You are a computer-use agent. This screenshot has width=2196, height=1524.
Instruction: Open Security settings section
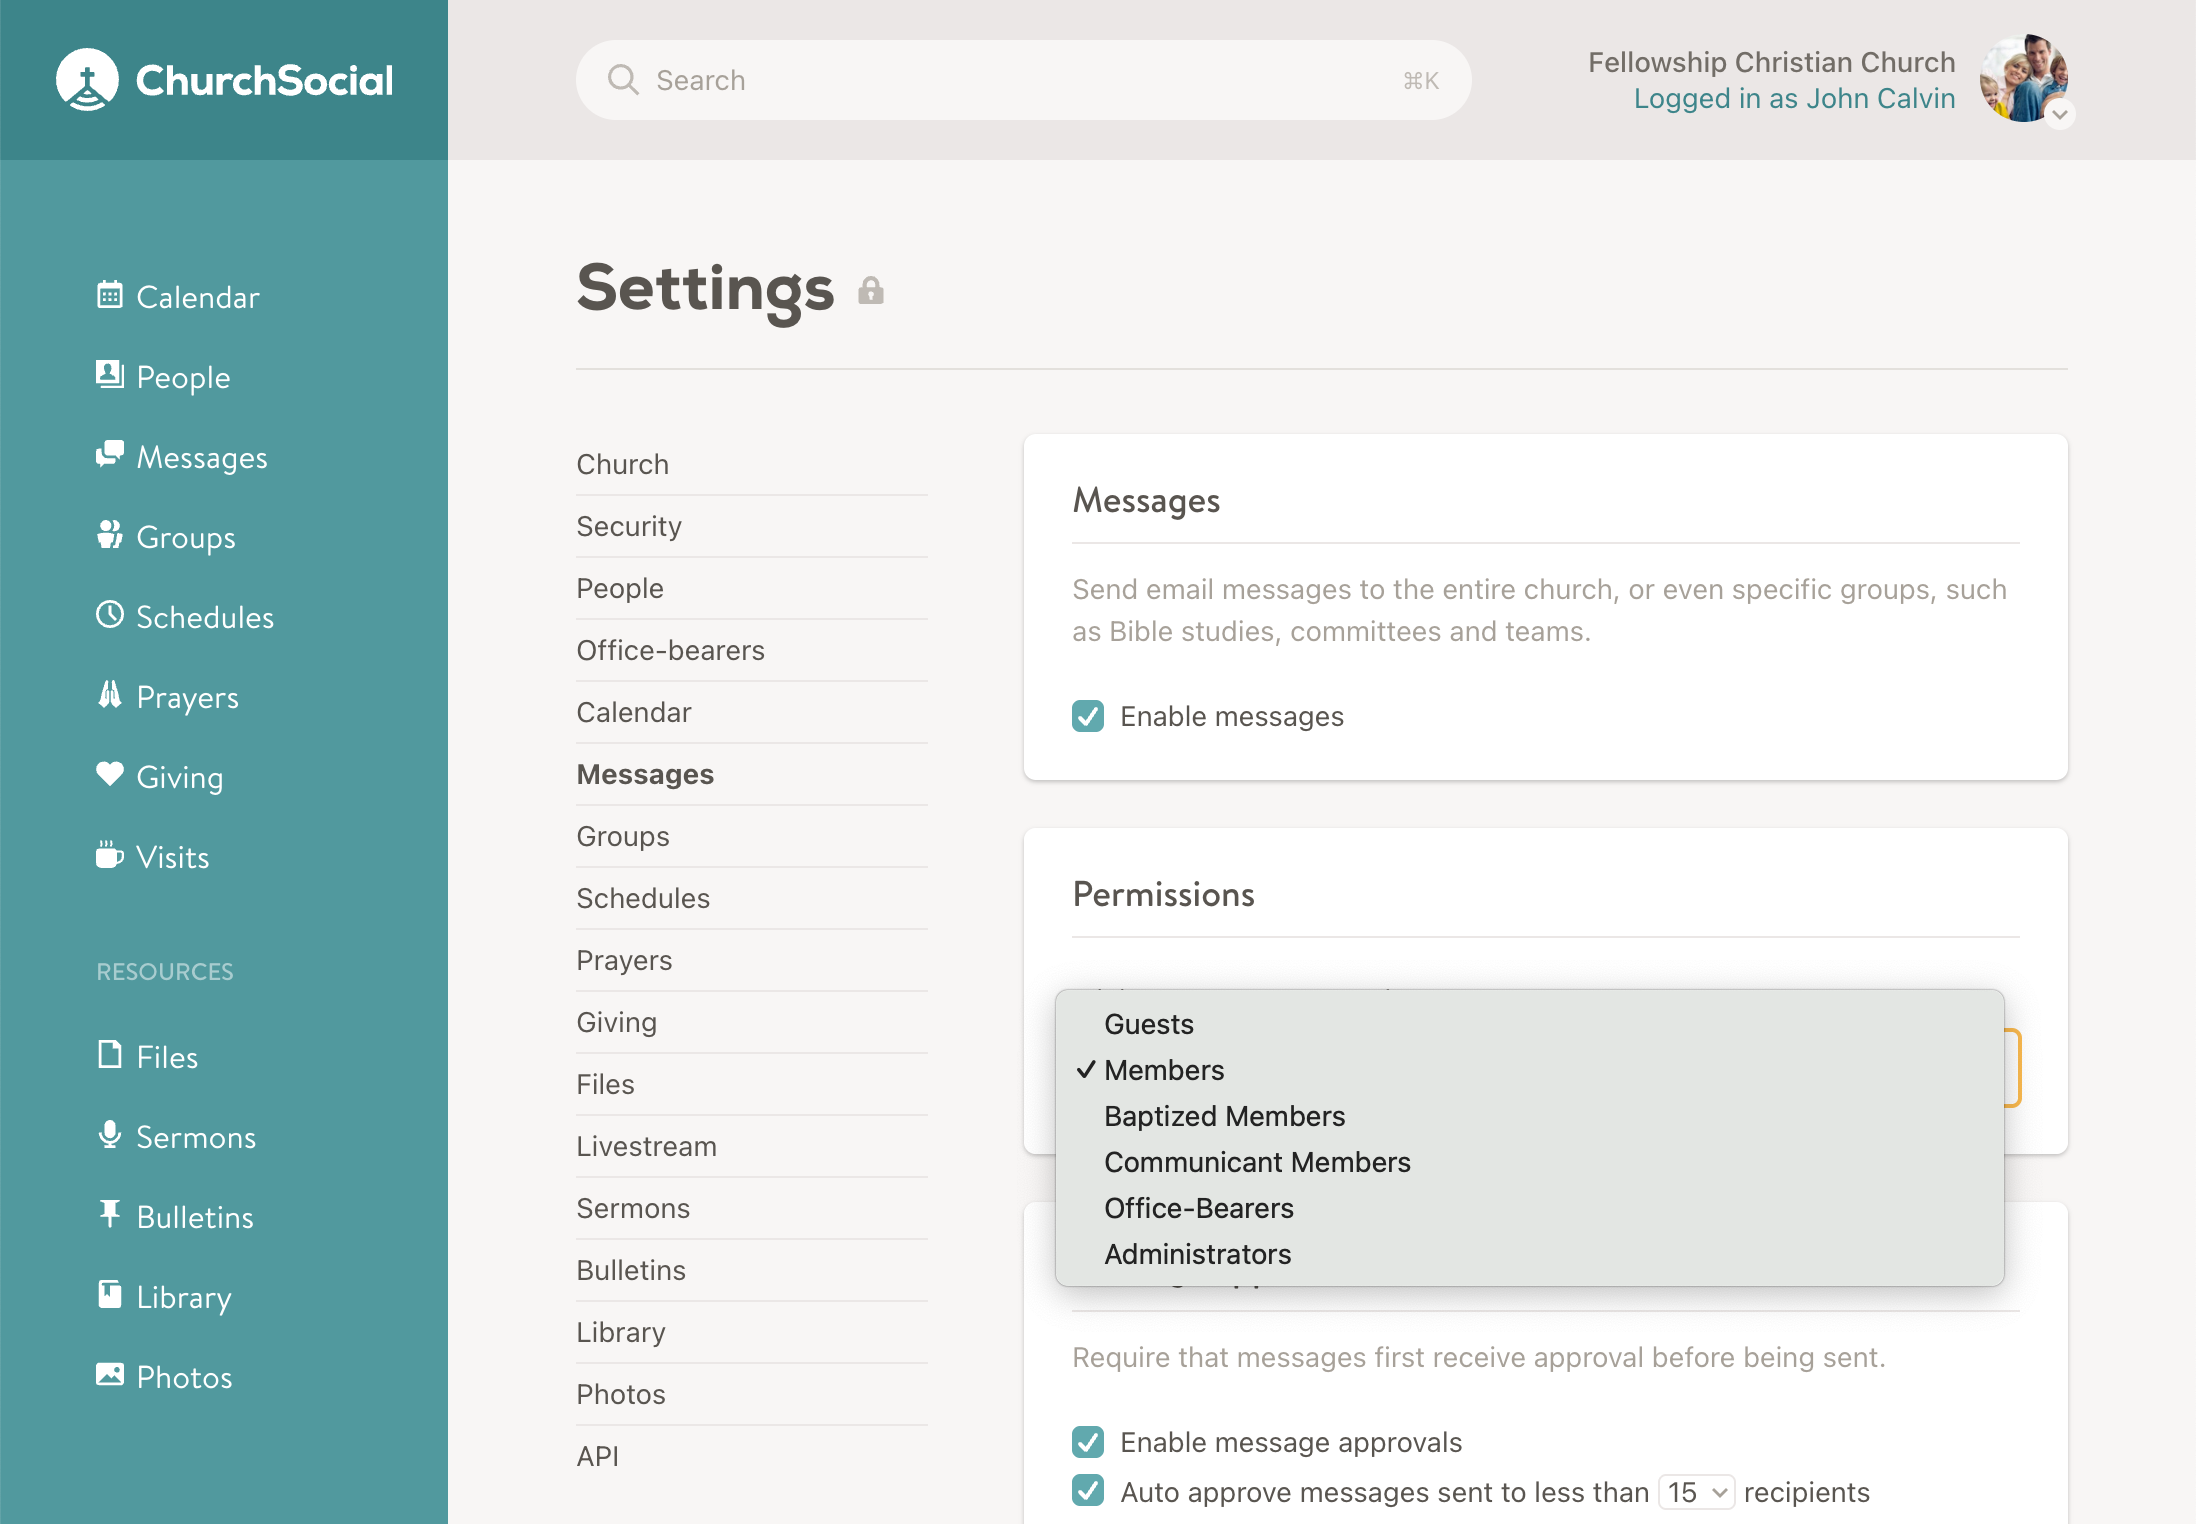629,526
